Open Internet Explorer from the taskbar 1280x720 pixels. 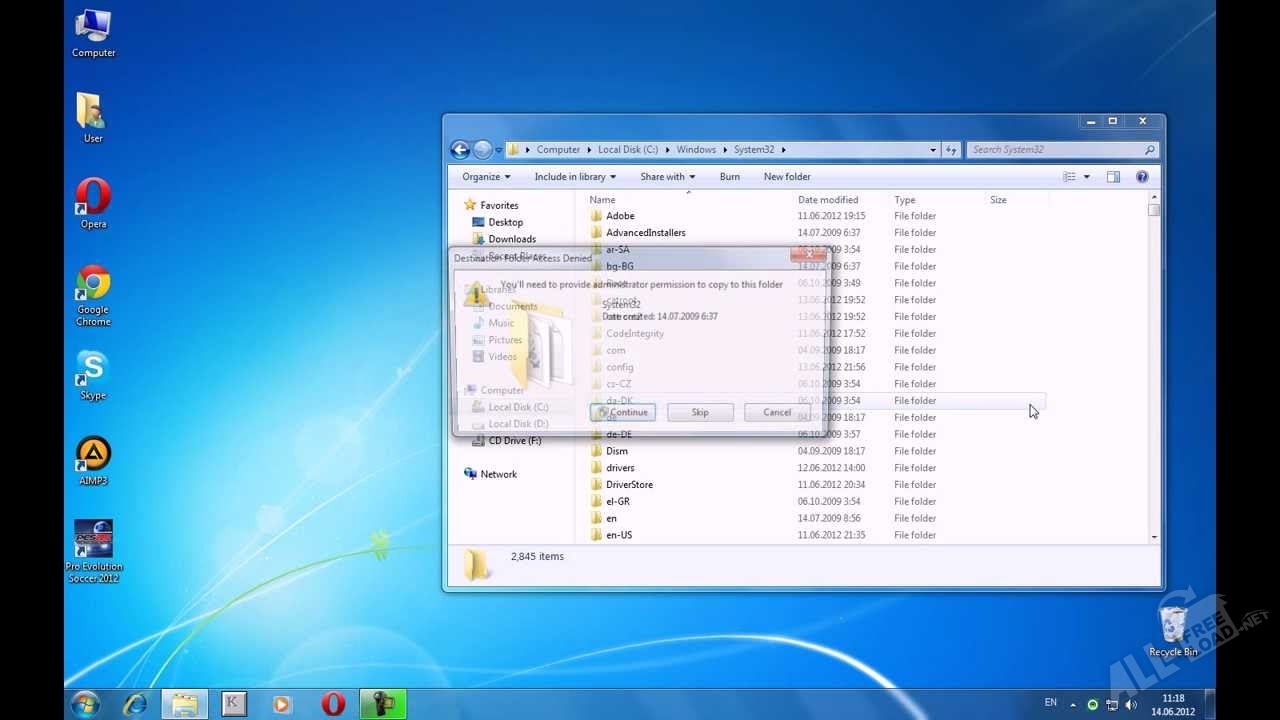click(x=135, y=704)
